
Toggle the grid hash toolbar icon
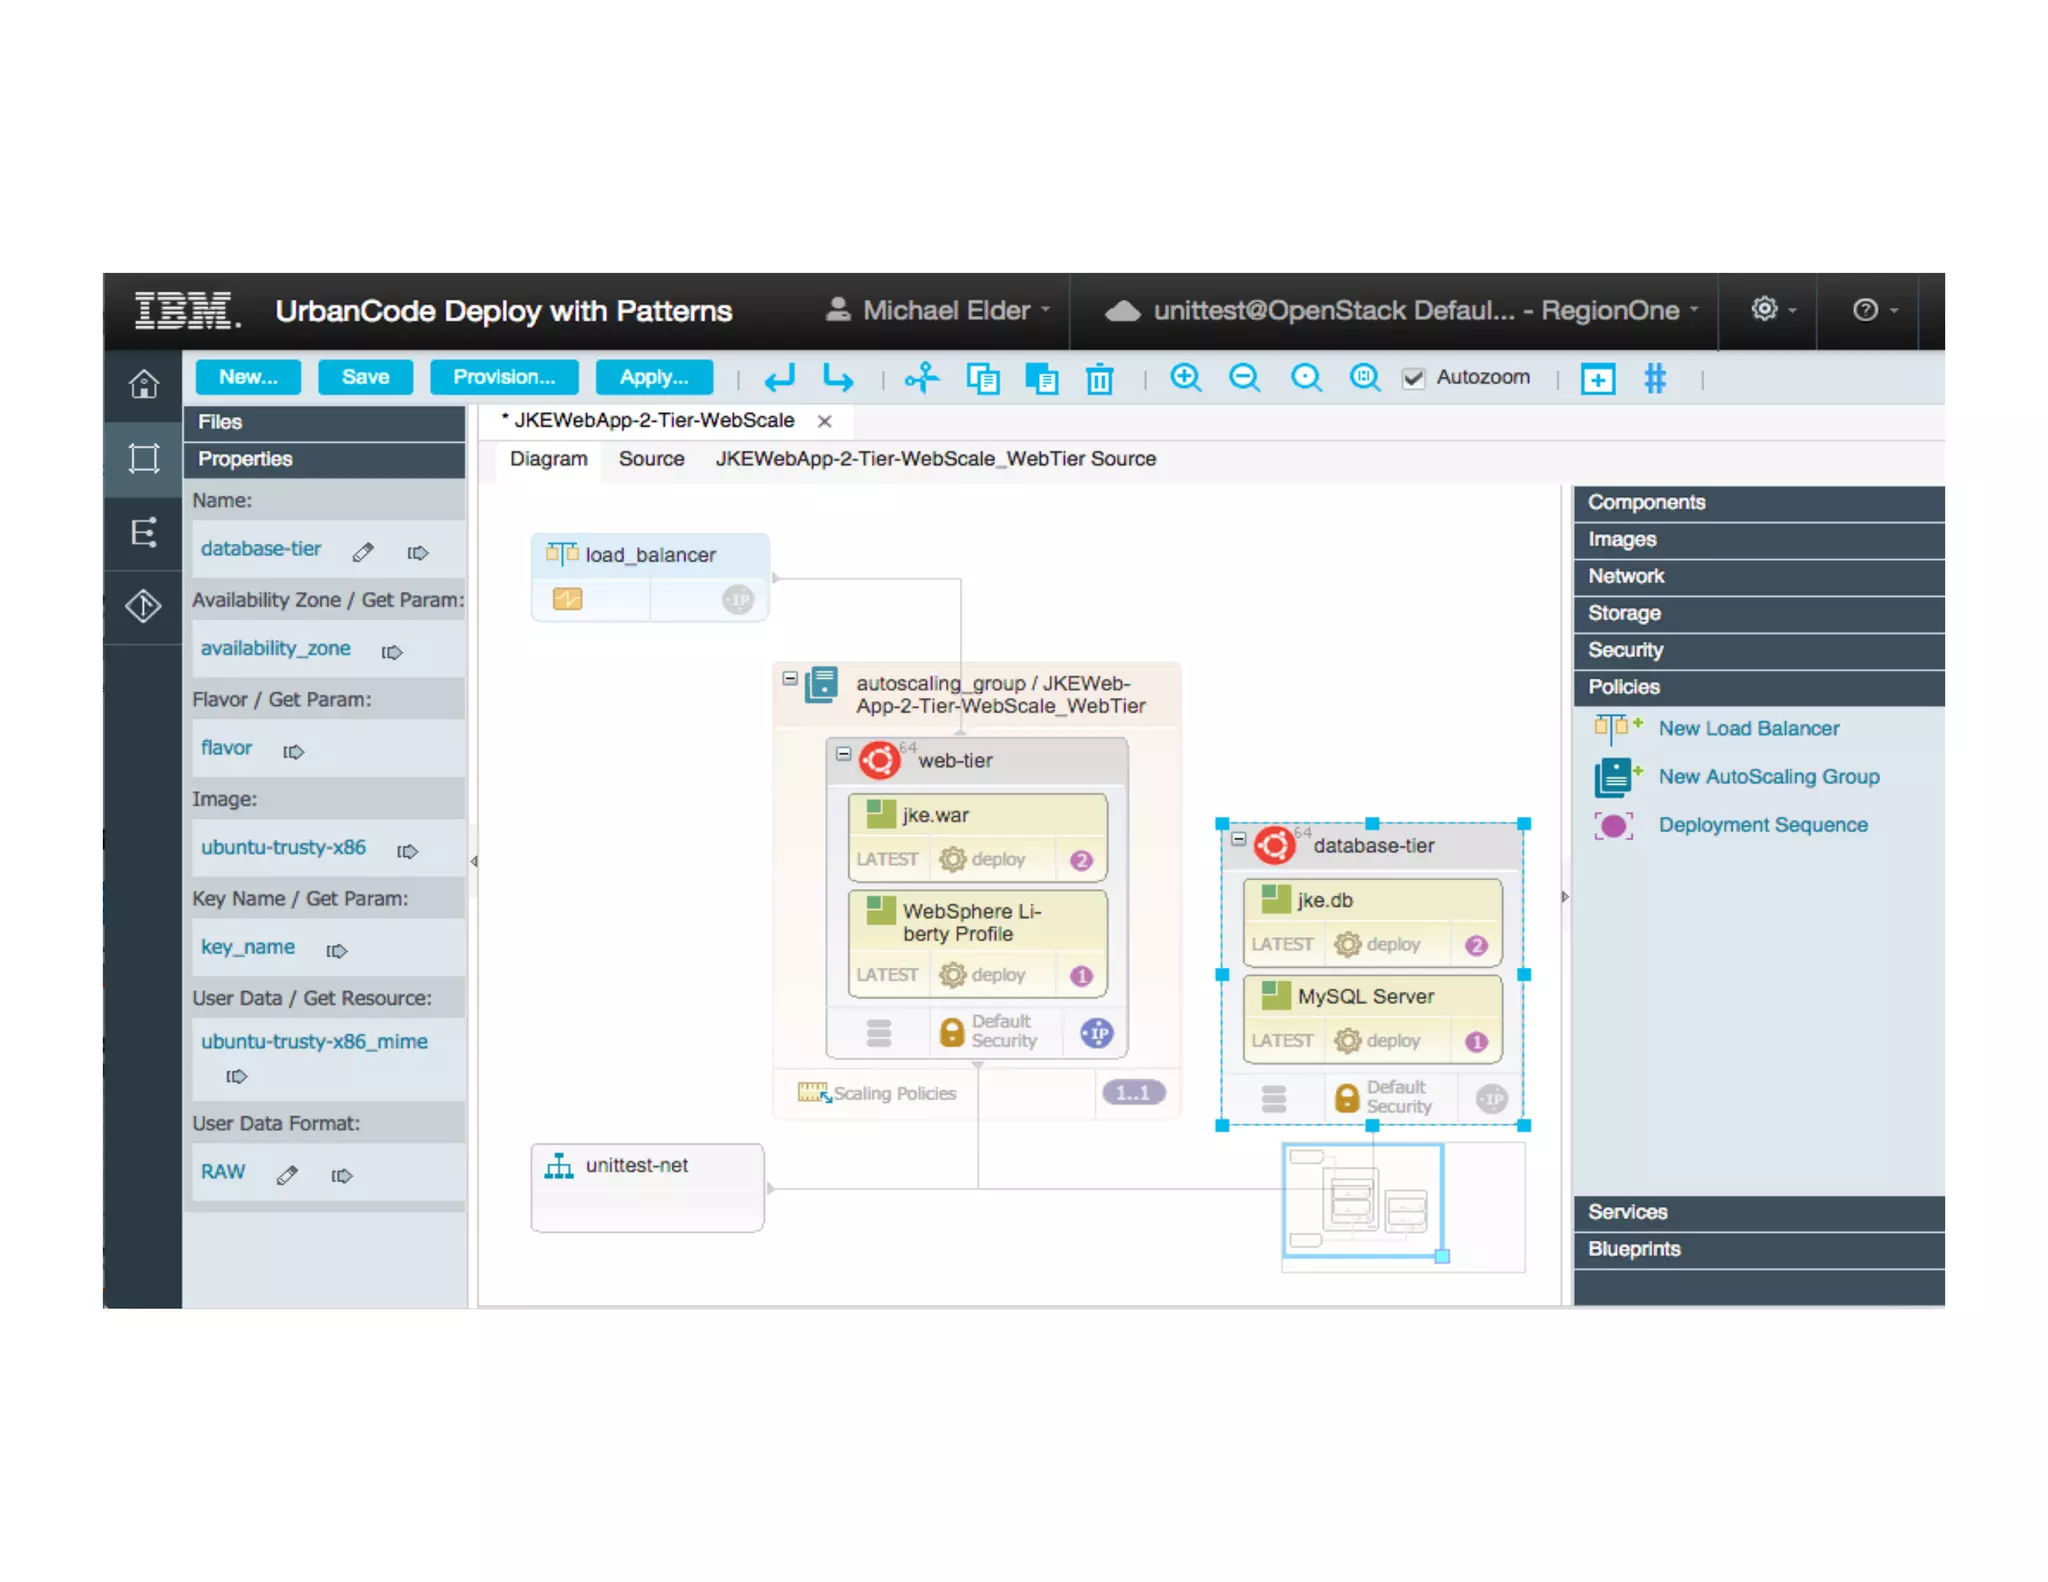coord(1655,378)
